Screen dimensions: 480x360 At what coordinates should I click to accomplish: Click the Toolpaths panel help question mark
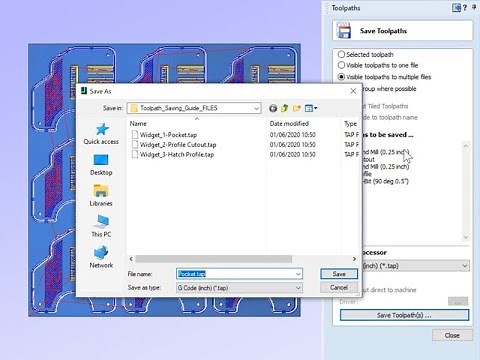[x=465, y=7]
